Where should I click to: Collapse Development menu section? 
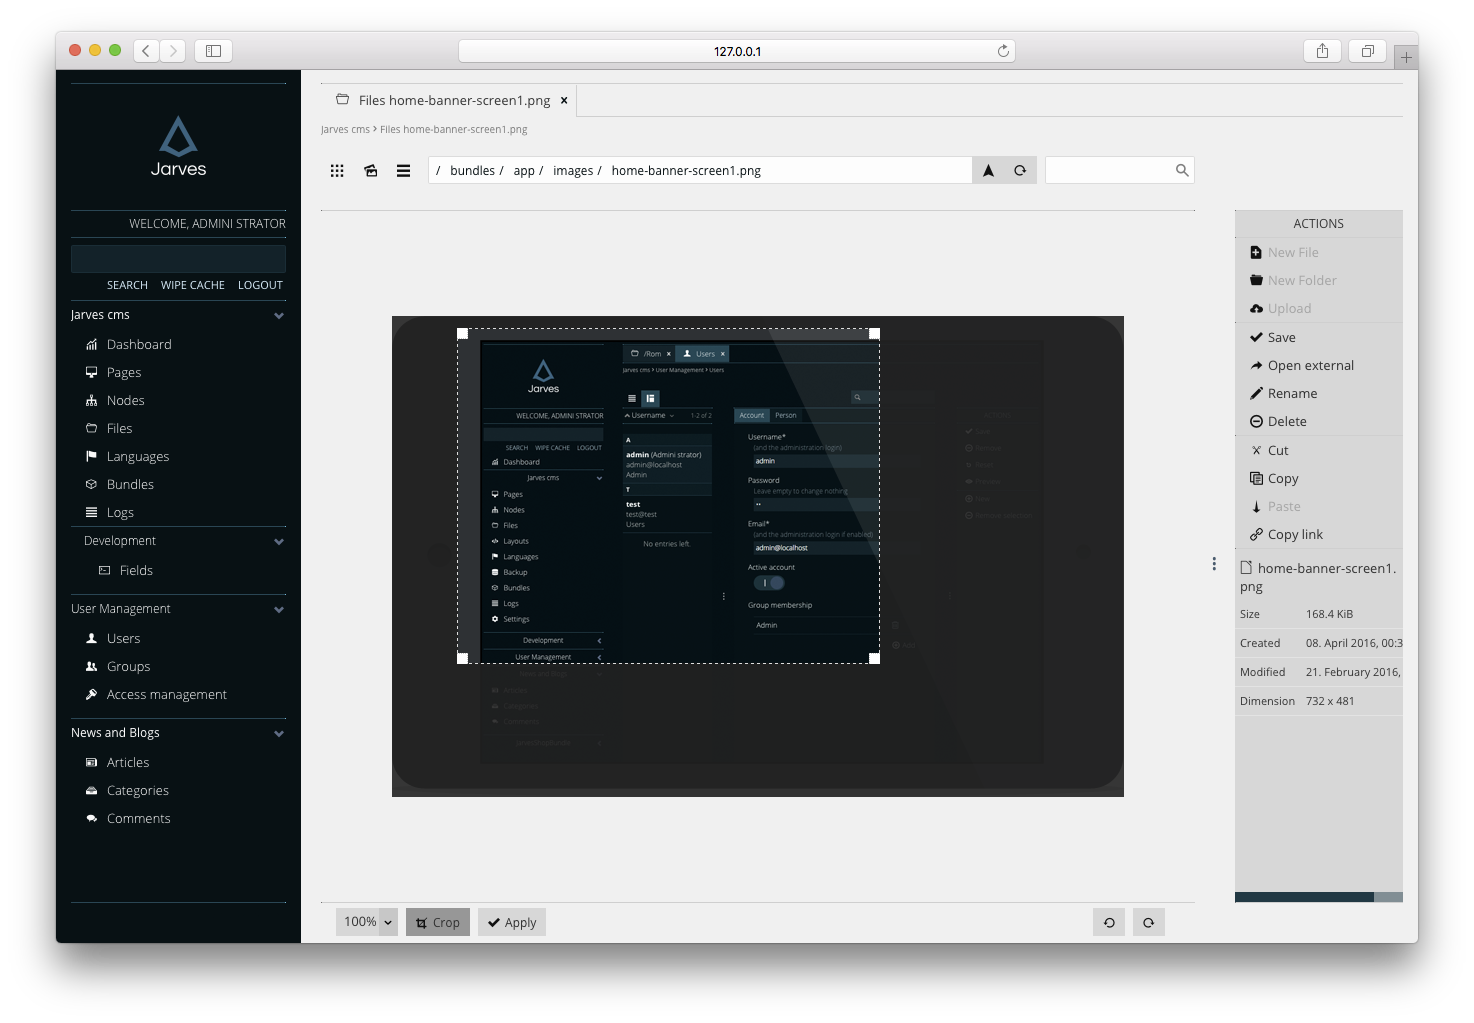pyautogui.click(x=279, y=542)
